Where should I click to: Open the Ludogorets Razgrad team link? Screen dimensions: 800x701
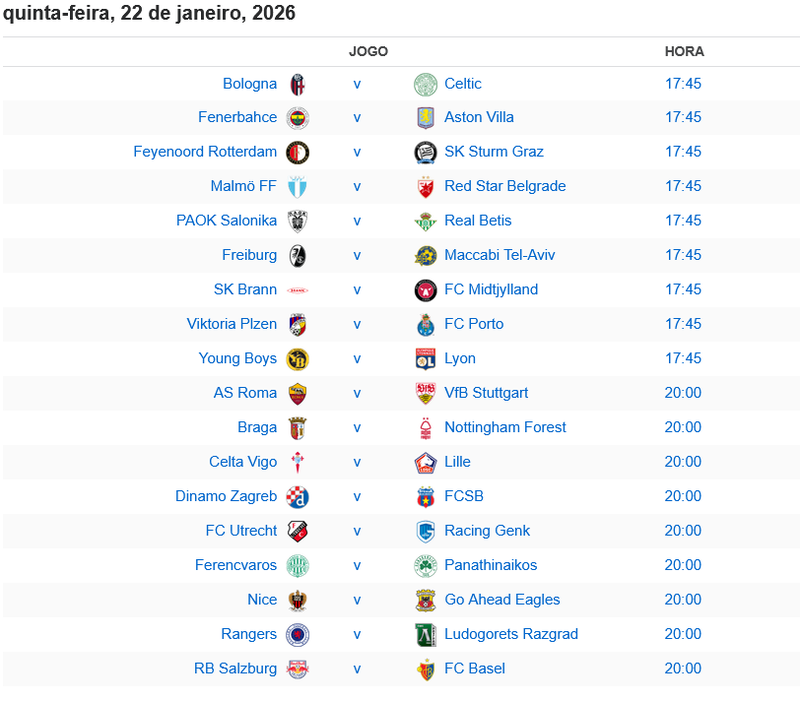[x=511, y=634]
